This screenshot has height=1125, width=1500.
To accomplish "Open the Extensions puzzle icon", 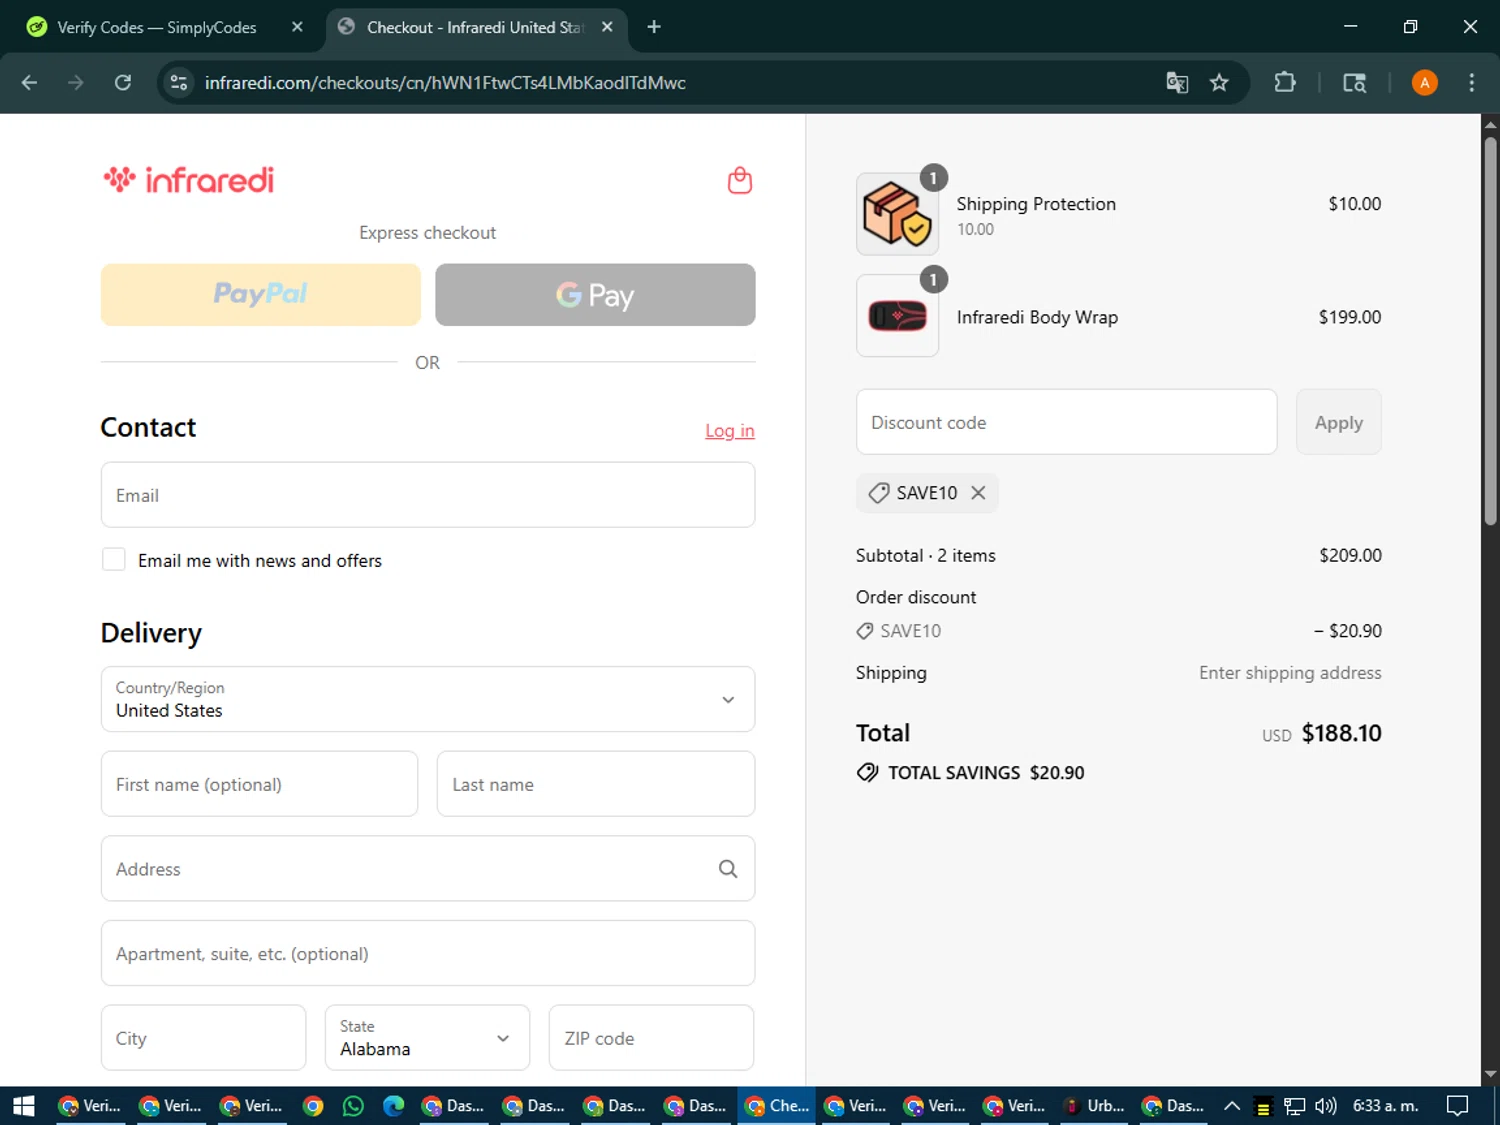I will point(1285,83).
